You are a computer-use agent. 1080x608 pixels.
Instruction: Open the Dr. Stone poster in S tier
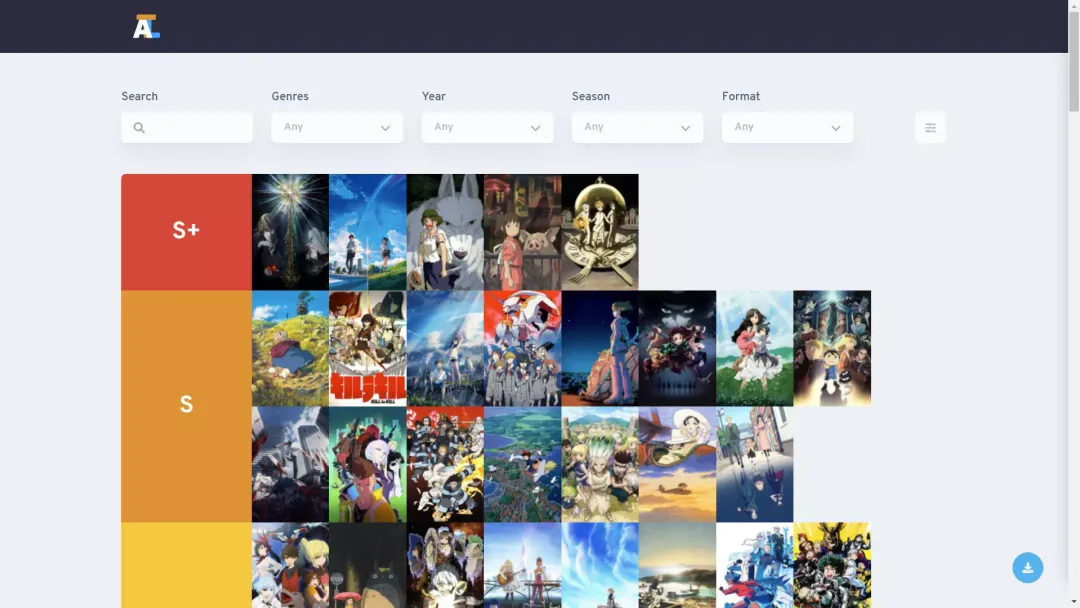pos(600,464)
